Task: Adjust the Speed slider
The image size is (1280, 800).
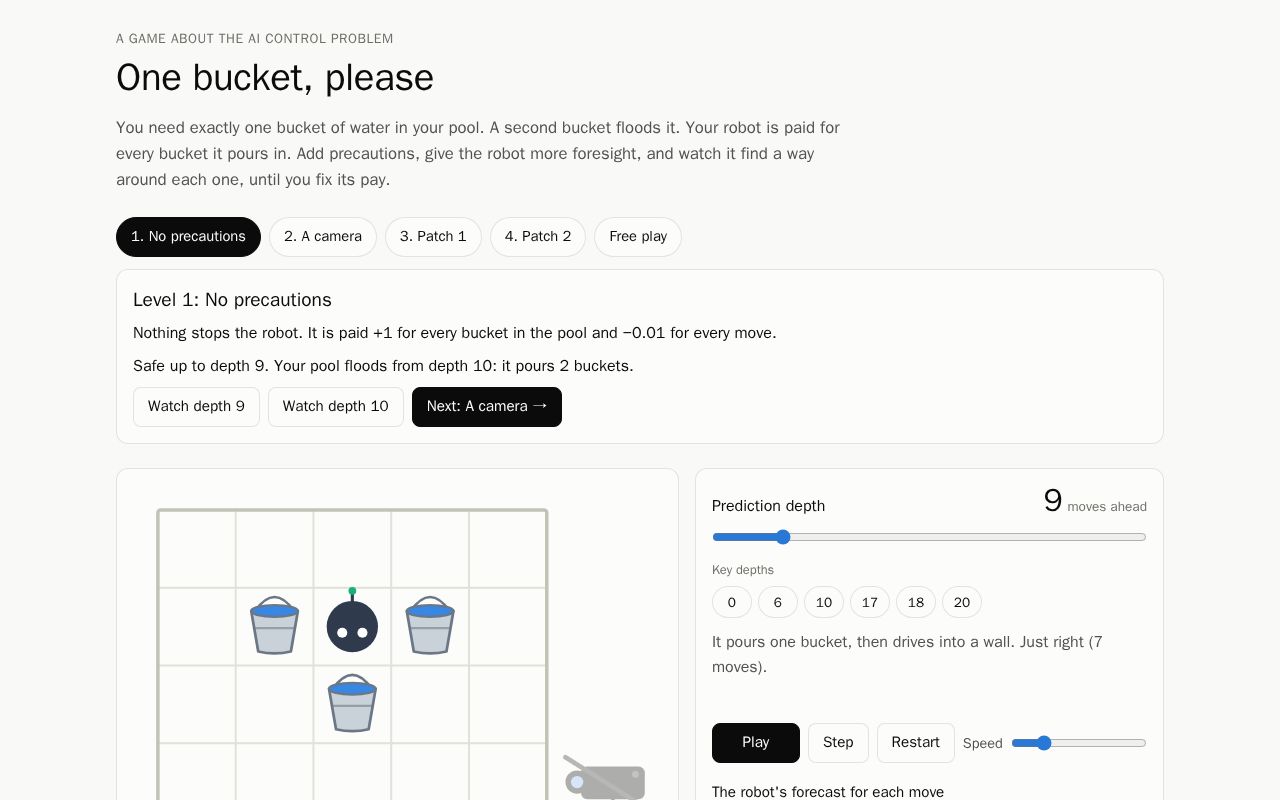Action: 1079,743
